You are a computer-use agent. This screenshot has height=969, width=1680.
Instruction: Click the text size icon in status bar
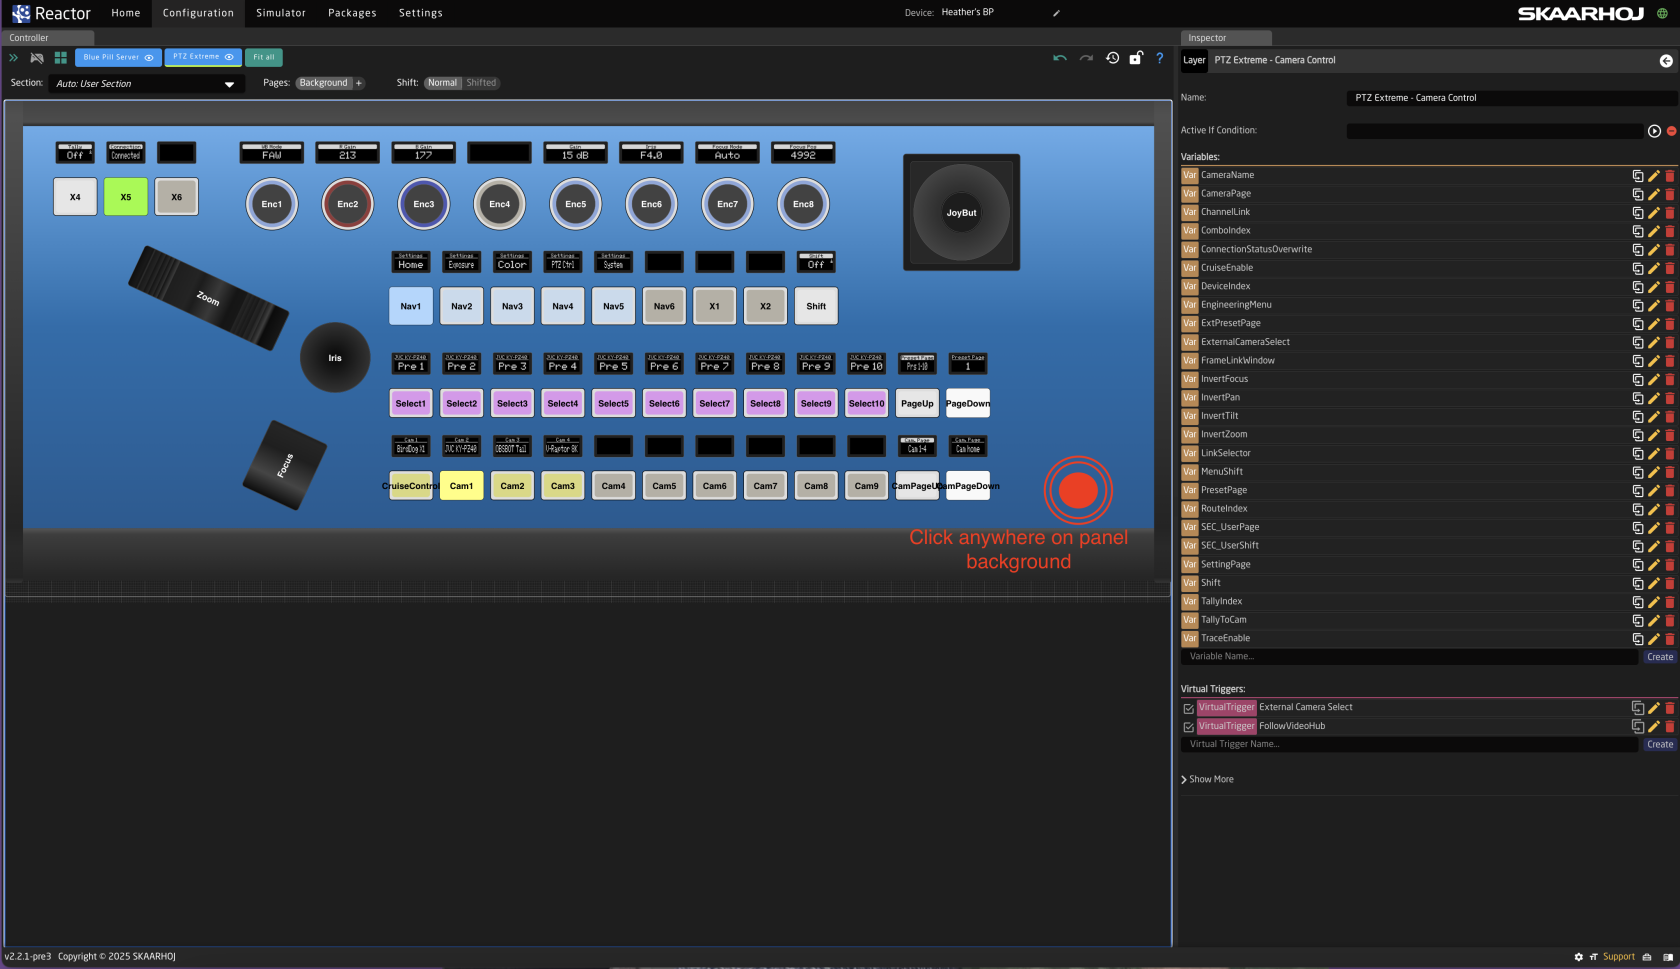click(1593, 957)
